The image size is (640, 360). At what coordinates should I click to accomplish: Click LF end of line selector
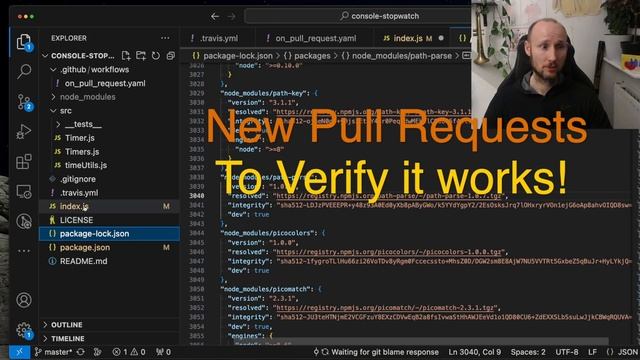(x=592, y=352)
